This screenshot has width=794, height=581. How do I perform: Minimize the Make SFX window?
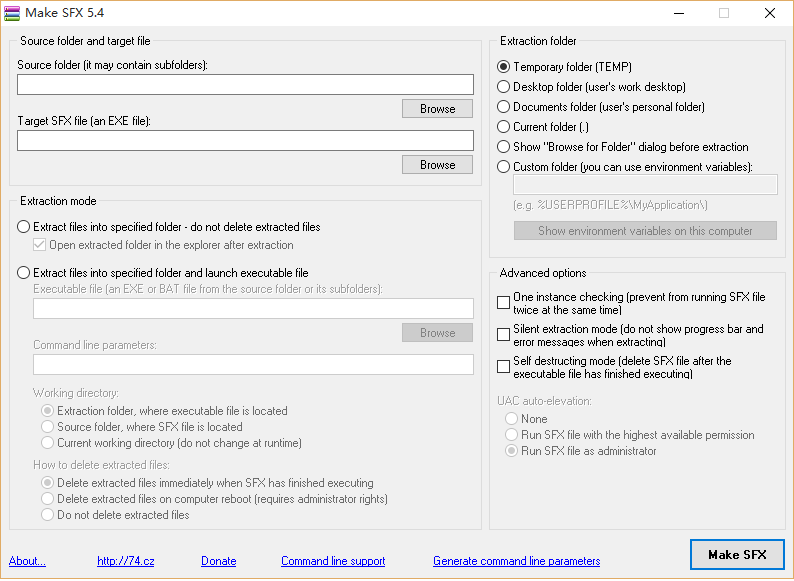679,13
